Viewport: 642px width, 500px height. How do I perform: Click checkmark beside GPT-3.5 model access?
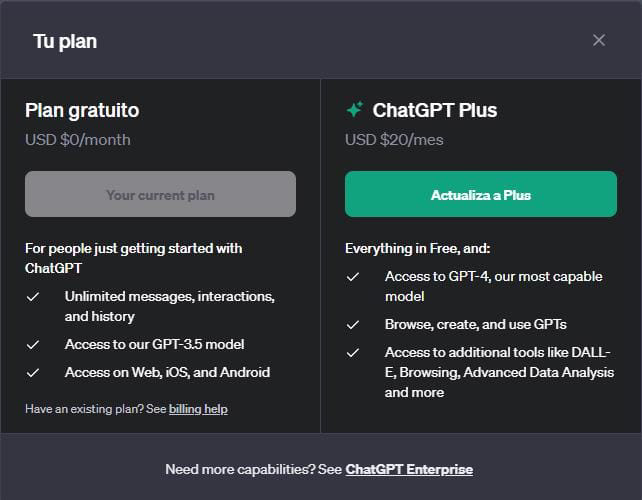coord(33,344)
